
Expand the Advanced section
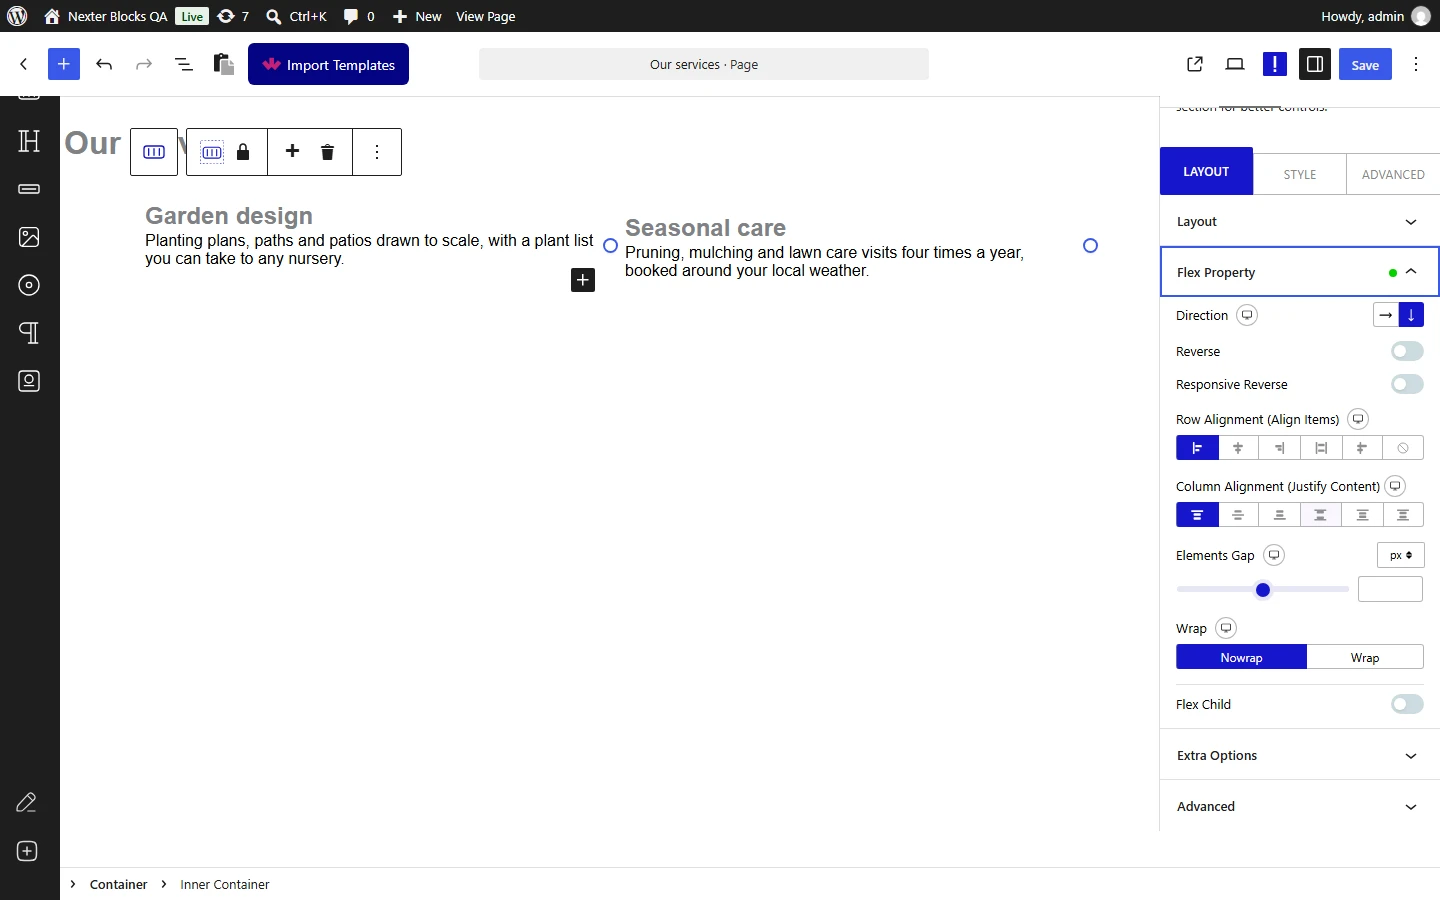(1300, 807)
